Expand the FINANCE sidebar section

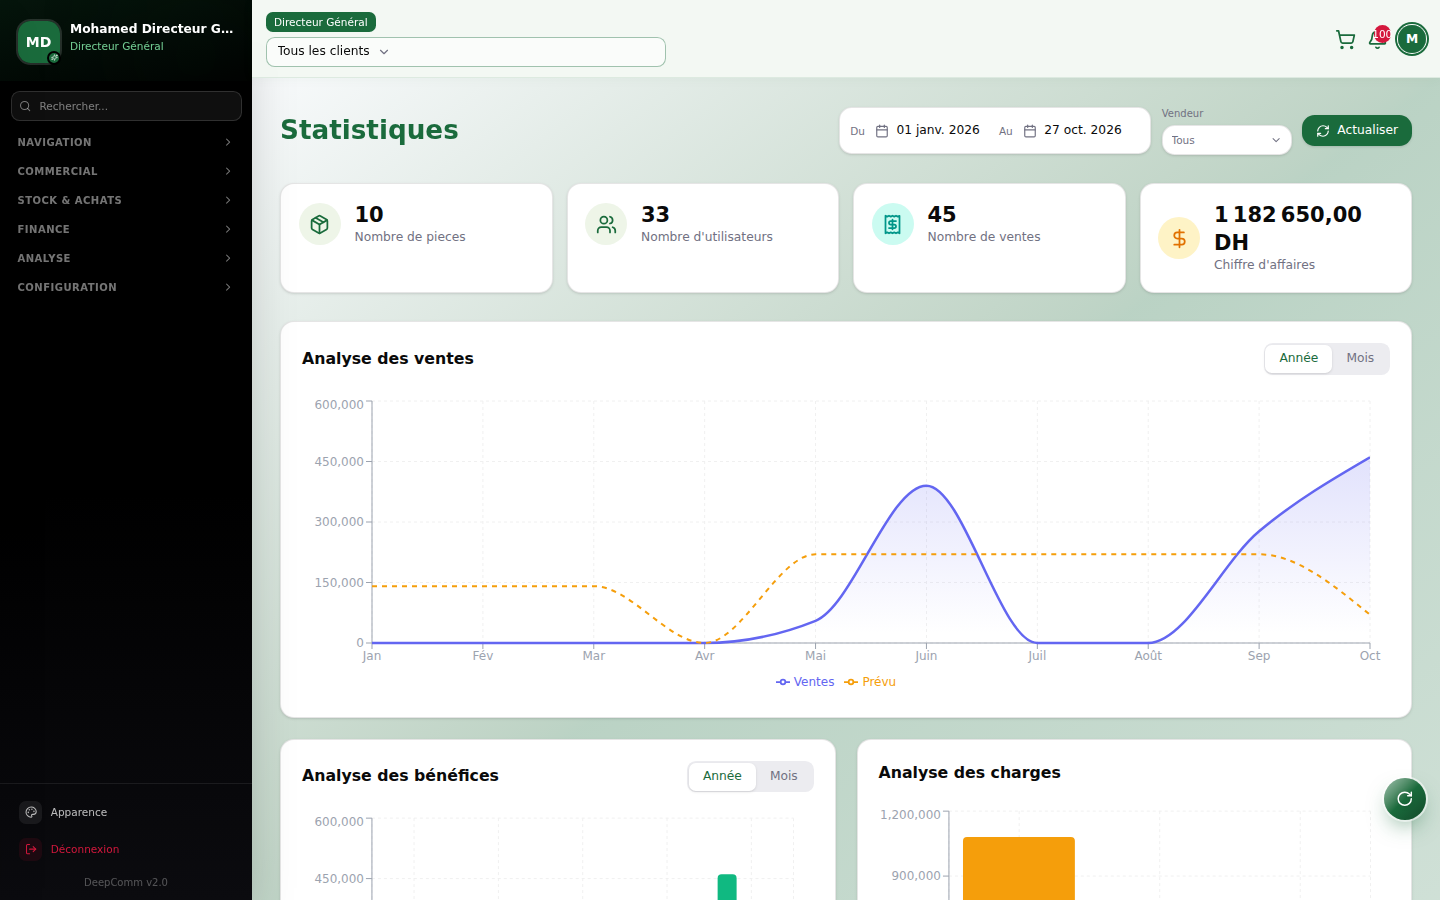(126, 229)
